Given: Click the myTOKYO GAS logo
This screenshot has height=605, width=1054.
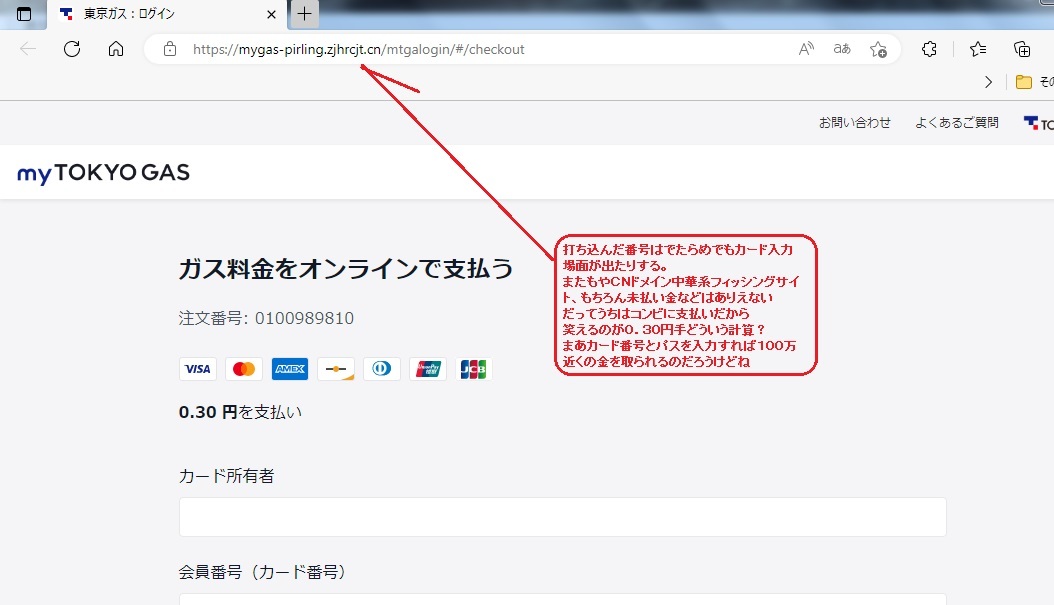Looking at the screenshot, I should [104, 173].
